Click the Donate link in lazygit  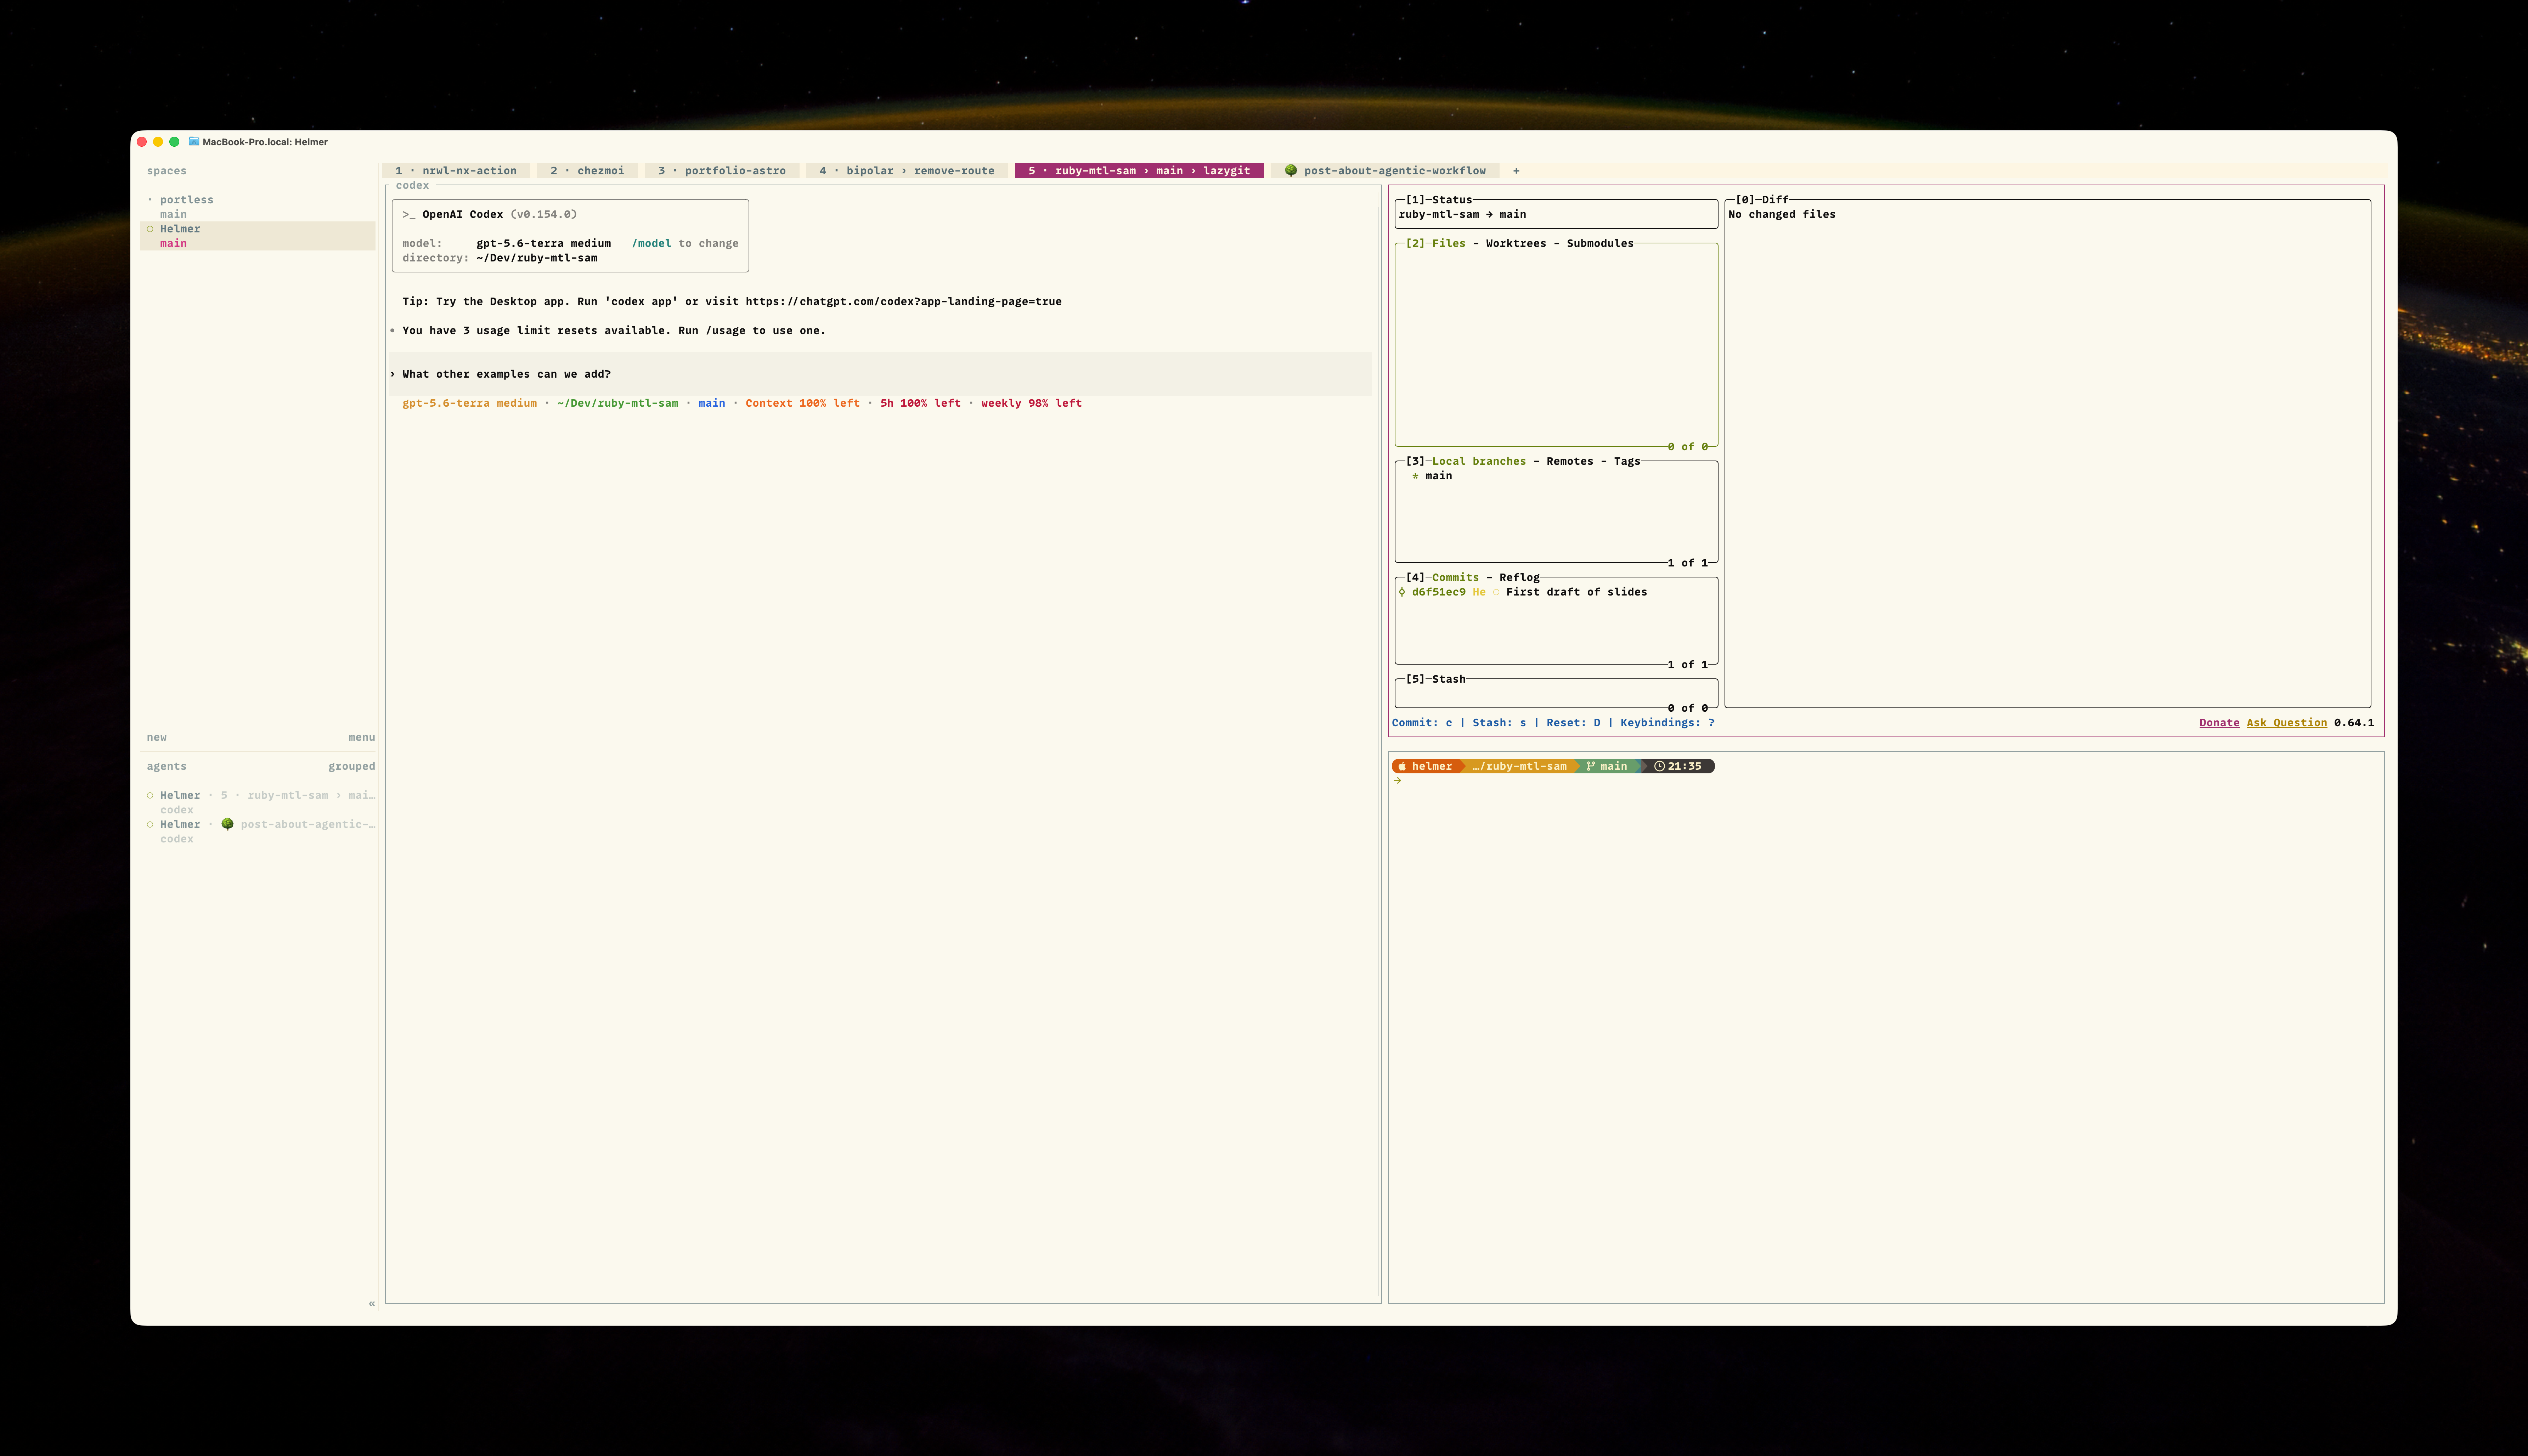(2219, 723)
